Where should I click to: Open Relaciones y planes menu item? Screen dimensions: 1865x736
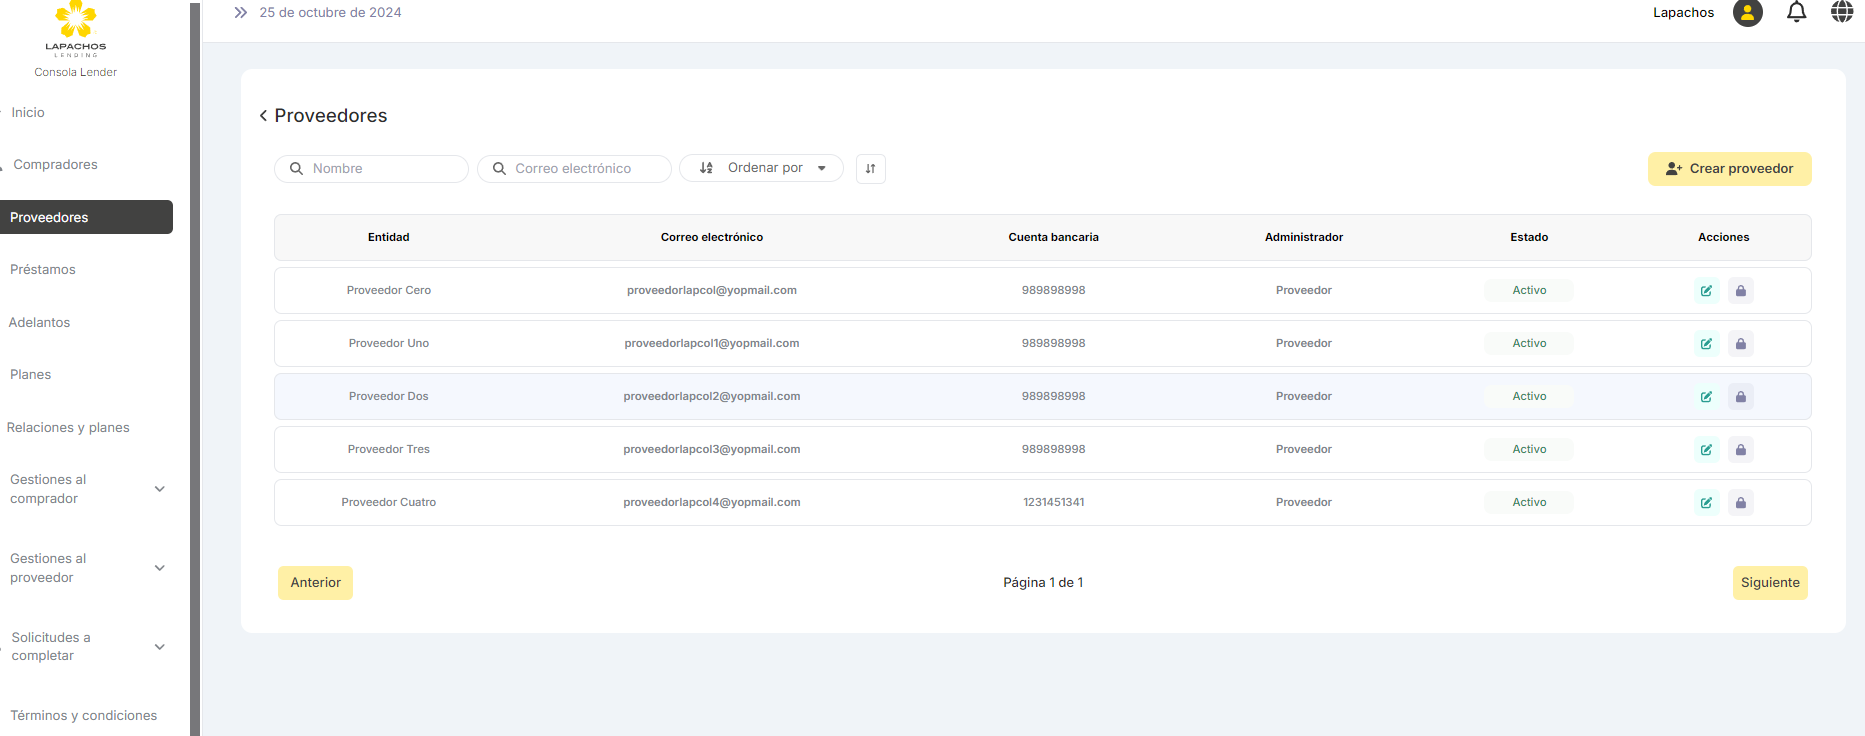click(x=68, y=428)
